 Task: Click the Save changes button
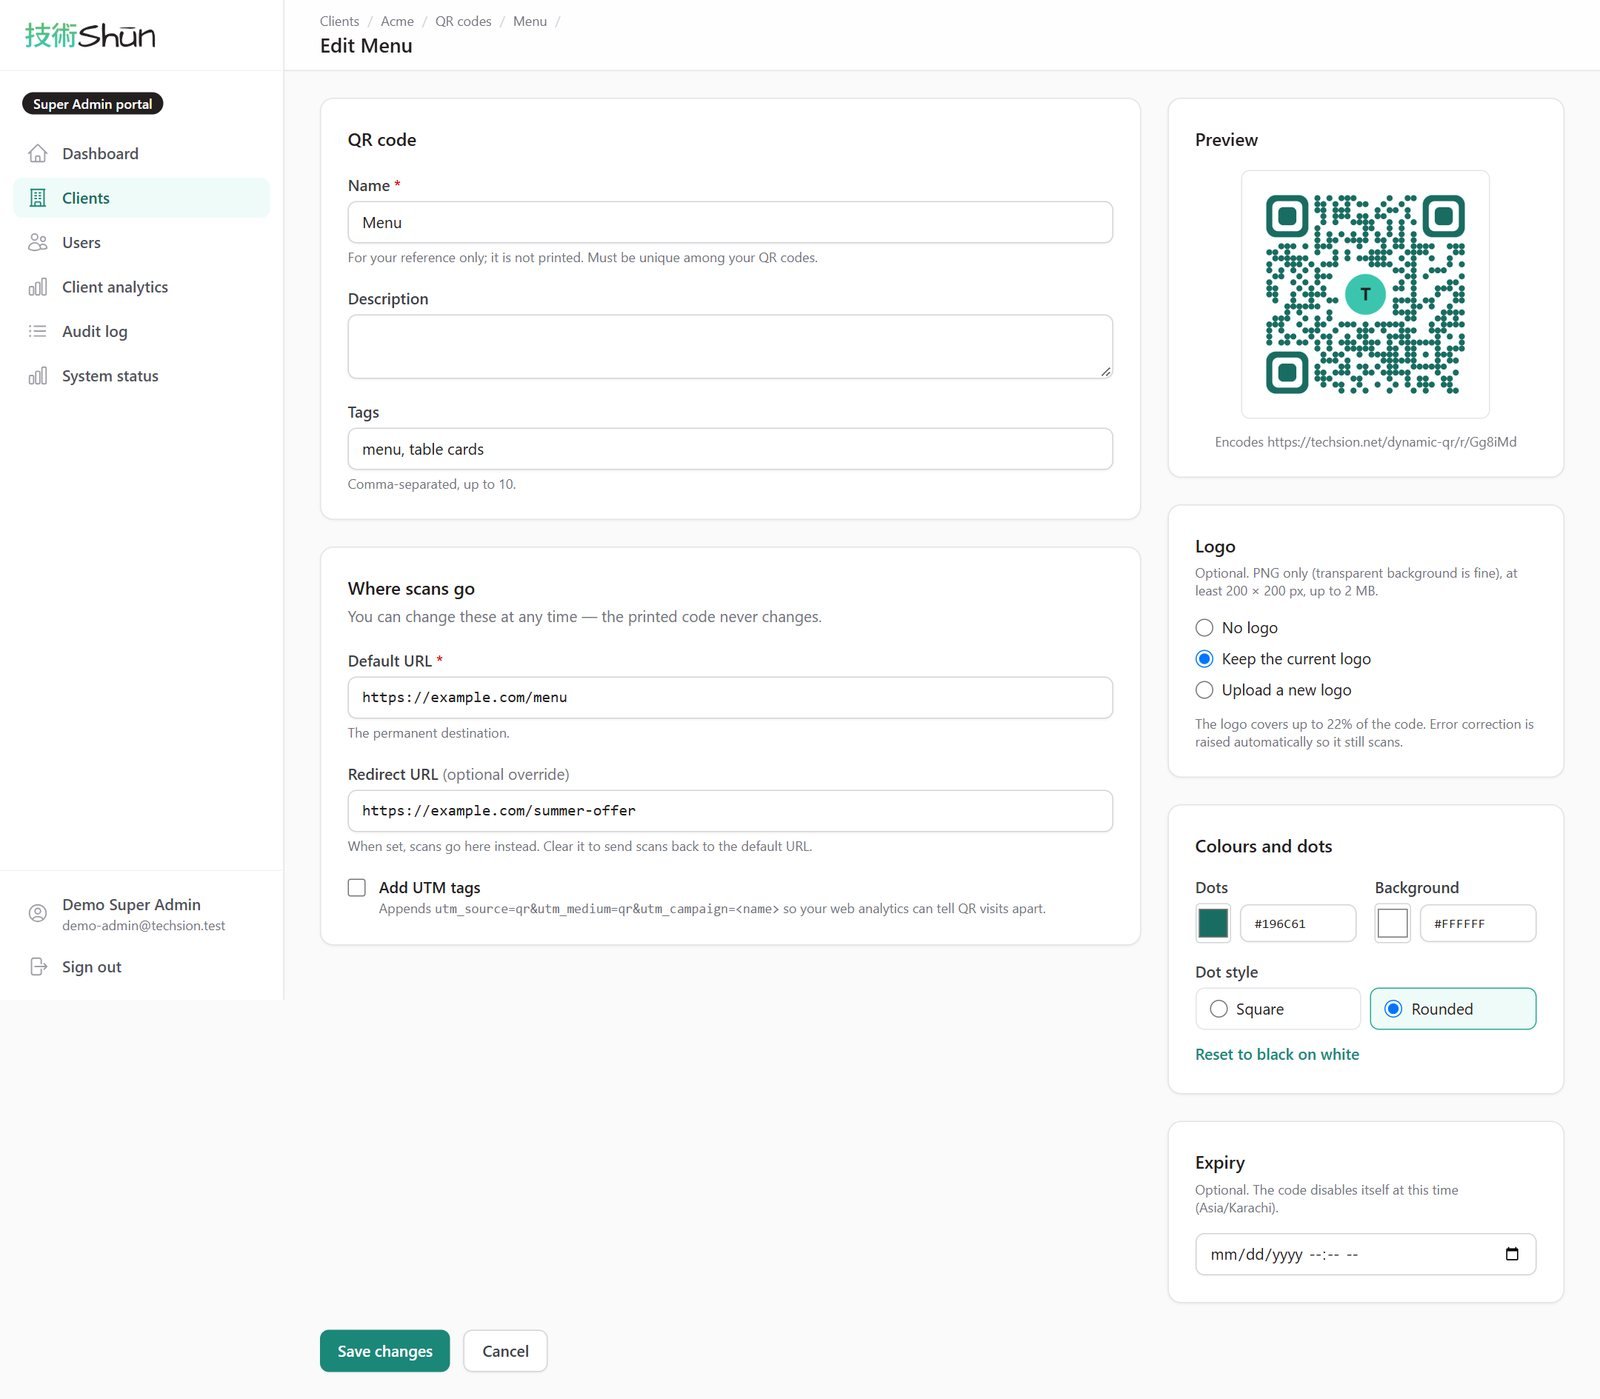point(385,1351)
